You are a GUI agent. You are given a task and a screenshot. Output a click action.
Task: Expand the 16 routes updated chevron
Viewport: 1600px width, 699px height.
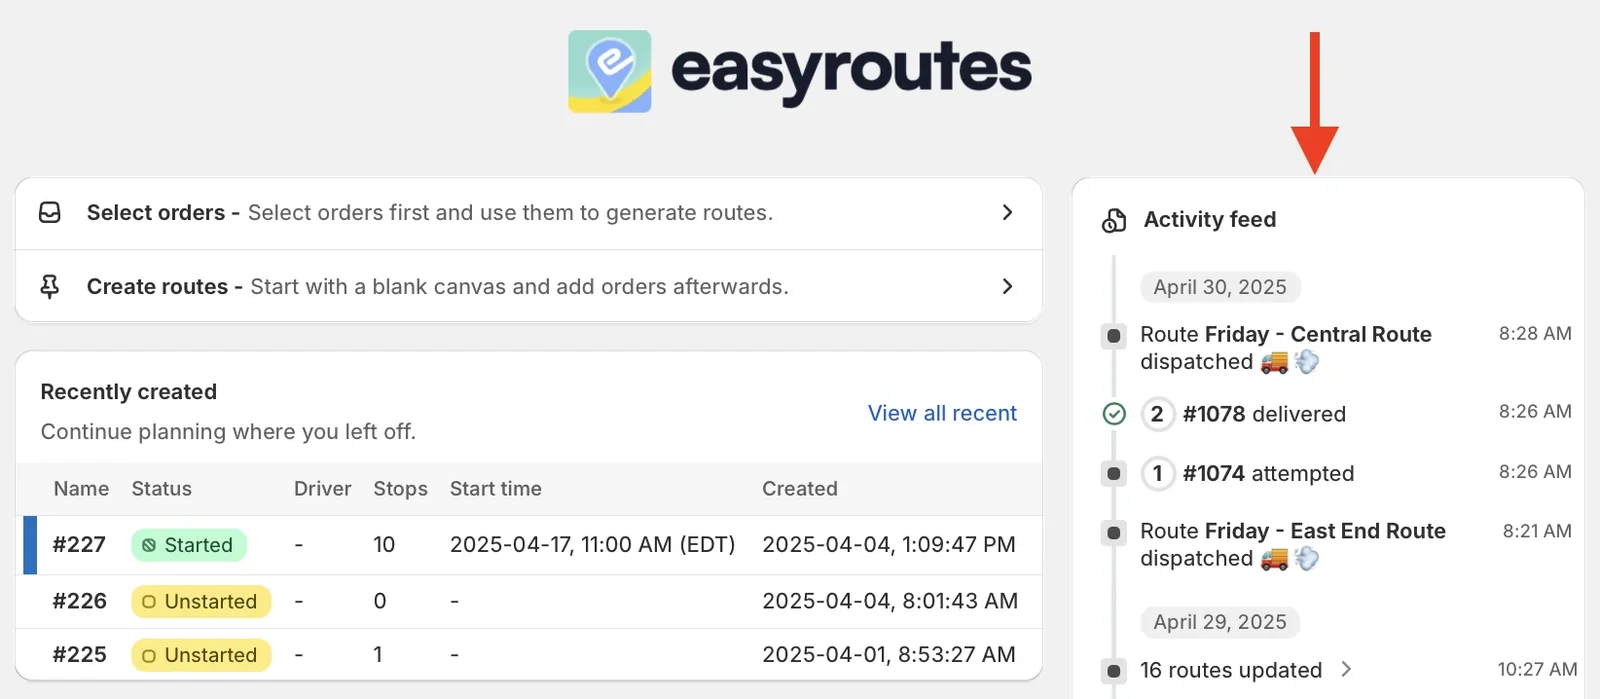coord(1346,669)
